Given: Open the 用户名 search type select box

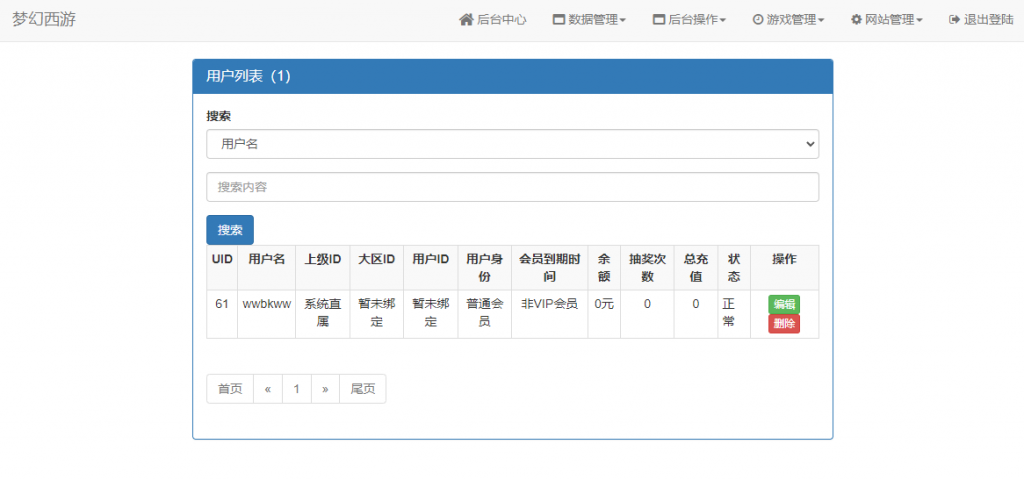Looking at the screenshot, I should [x=513, y=144].
